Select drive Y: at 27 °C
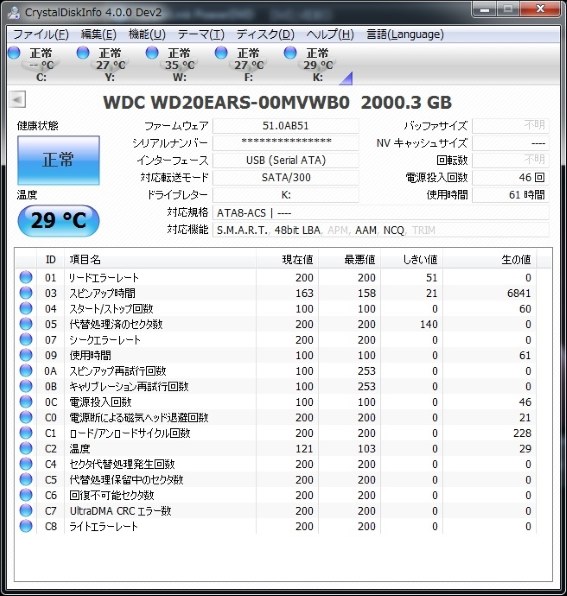Screen dimensions: 567x596 click(x=110, y=65)
